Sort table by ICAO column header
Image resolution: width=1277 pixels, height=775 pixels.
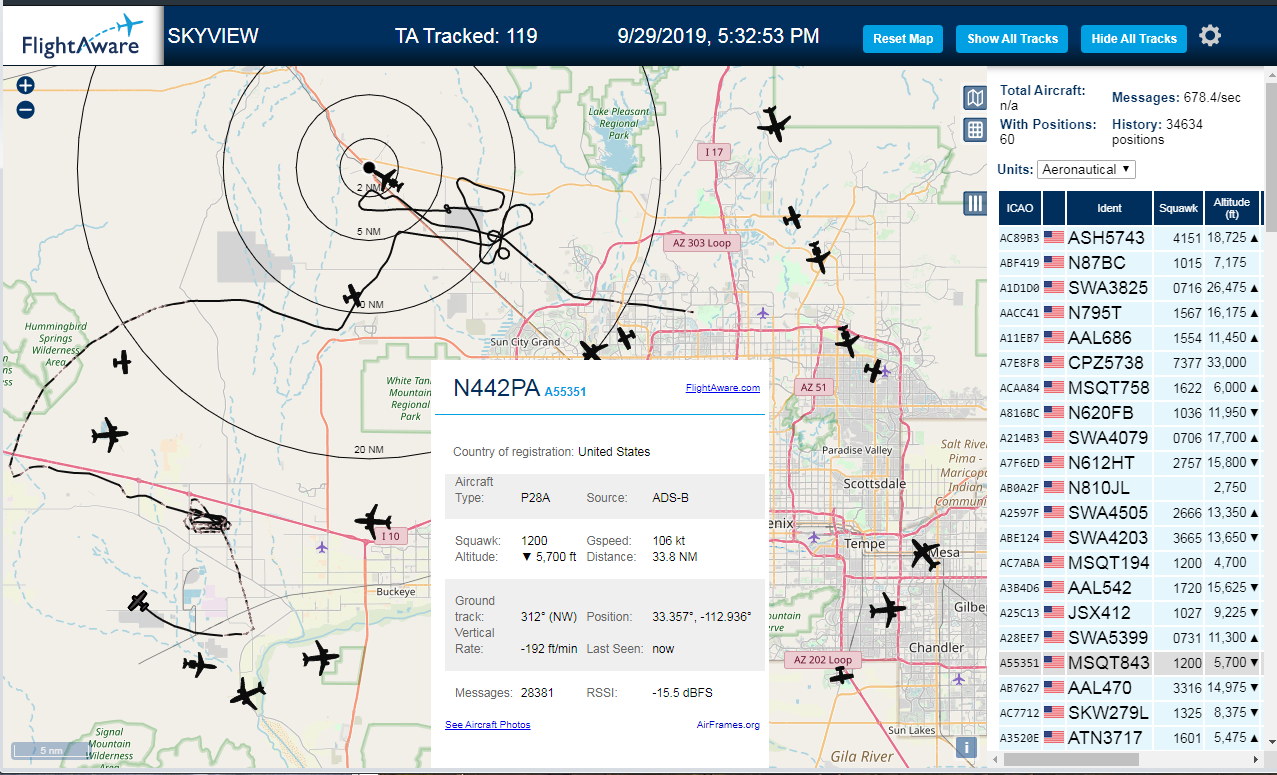(x=1020, y=208)
